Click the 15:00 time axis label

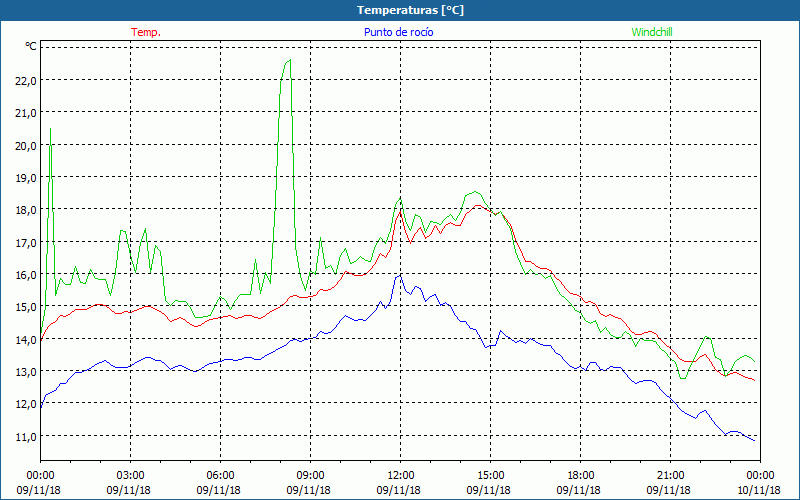pos(491,476)
